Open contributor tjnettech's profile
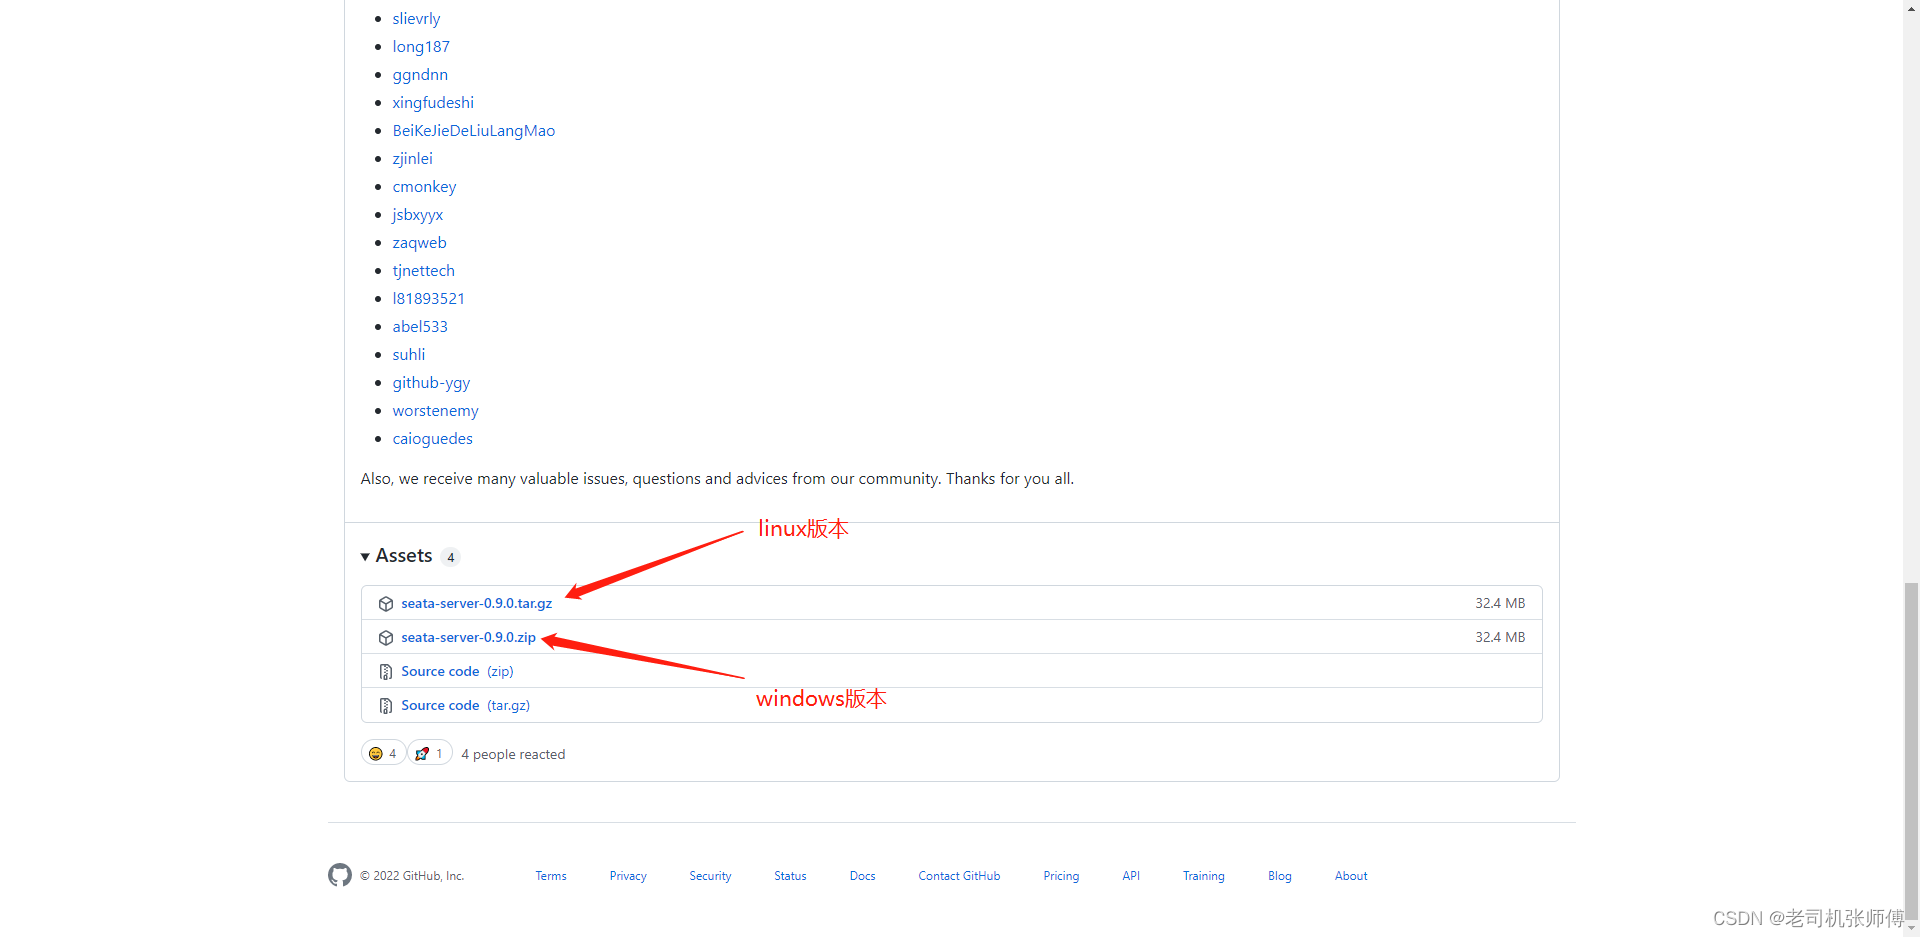 (x=423, y=270)
